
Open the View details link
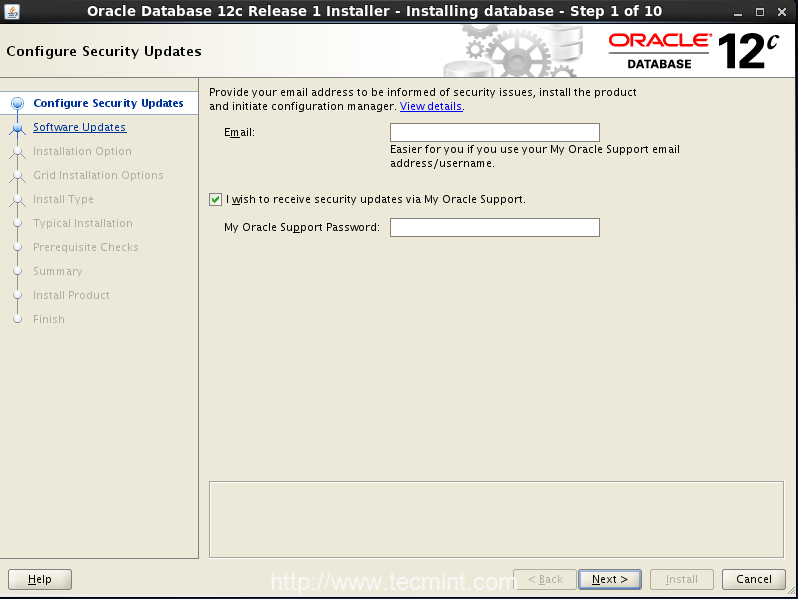pyautogui.click(x=431, y=106)
